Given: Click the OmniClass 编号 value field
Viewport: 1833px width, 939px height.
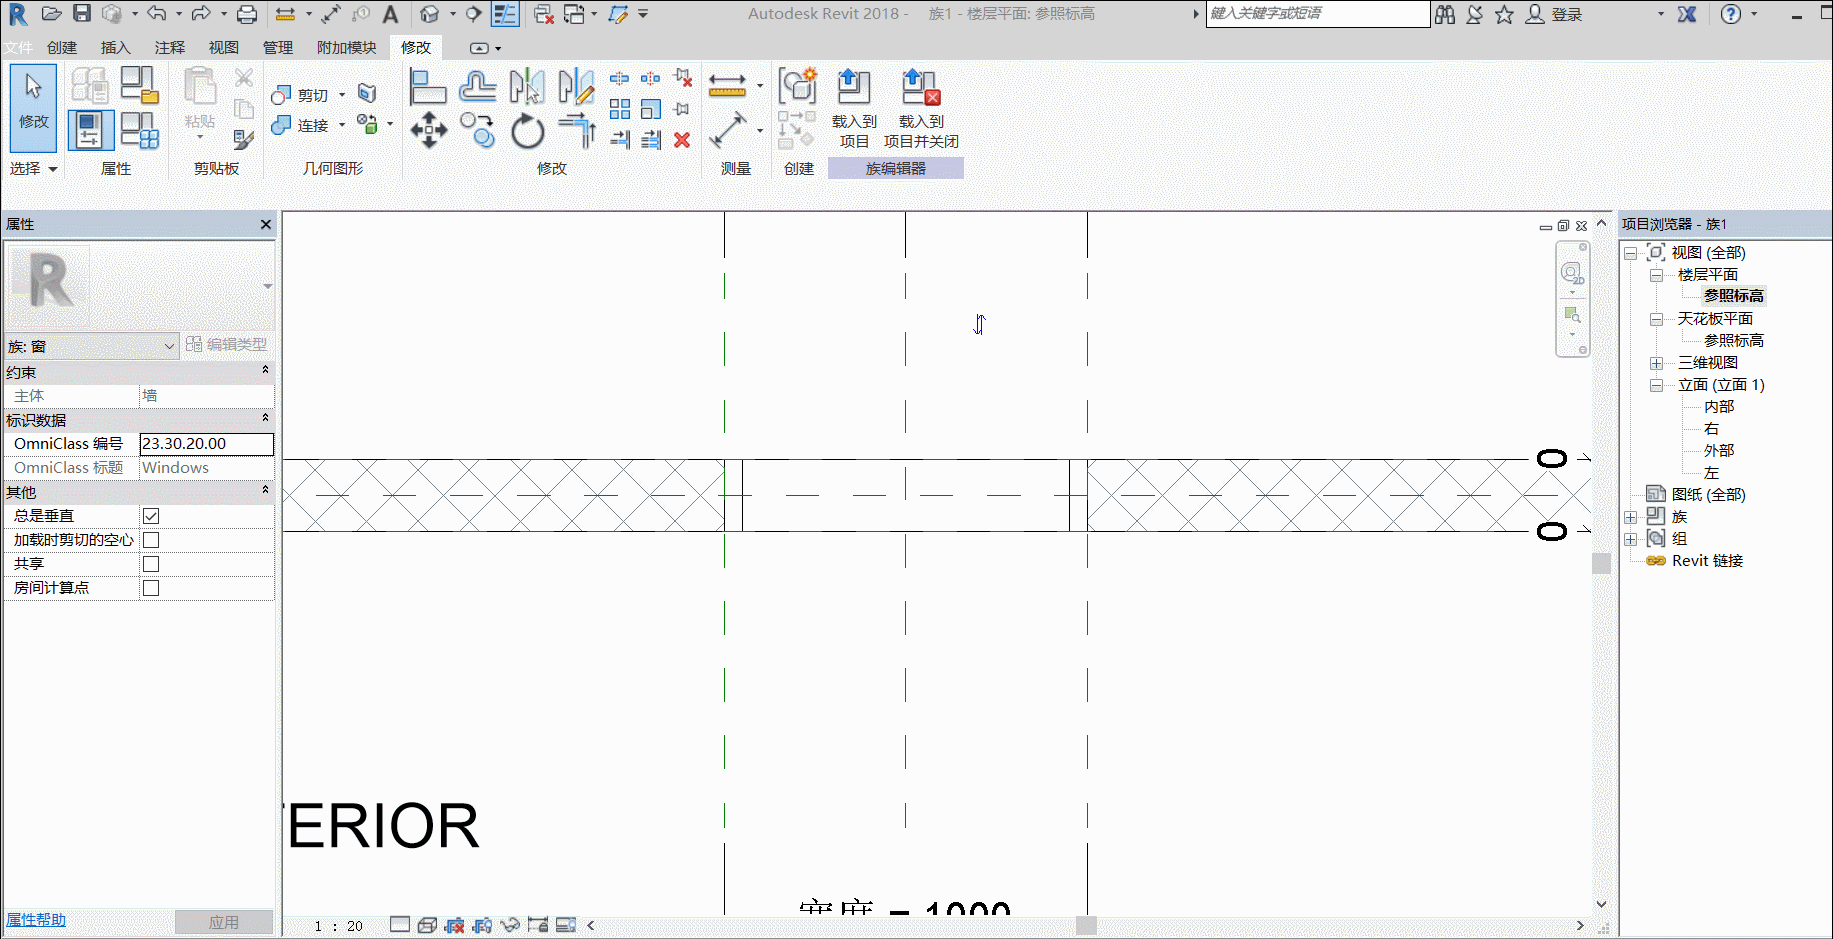Looking at the screenshot, I should coord(206,444).
